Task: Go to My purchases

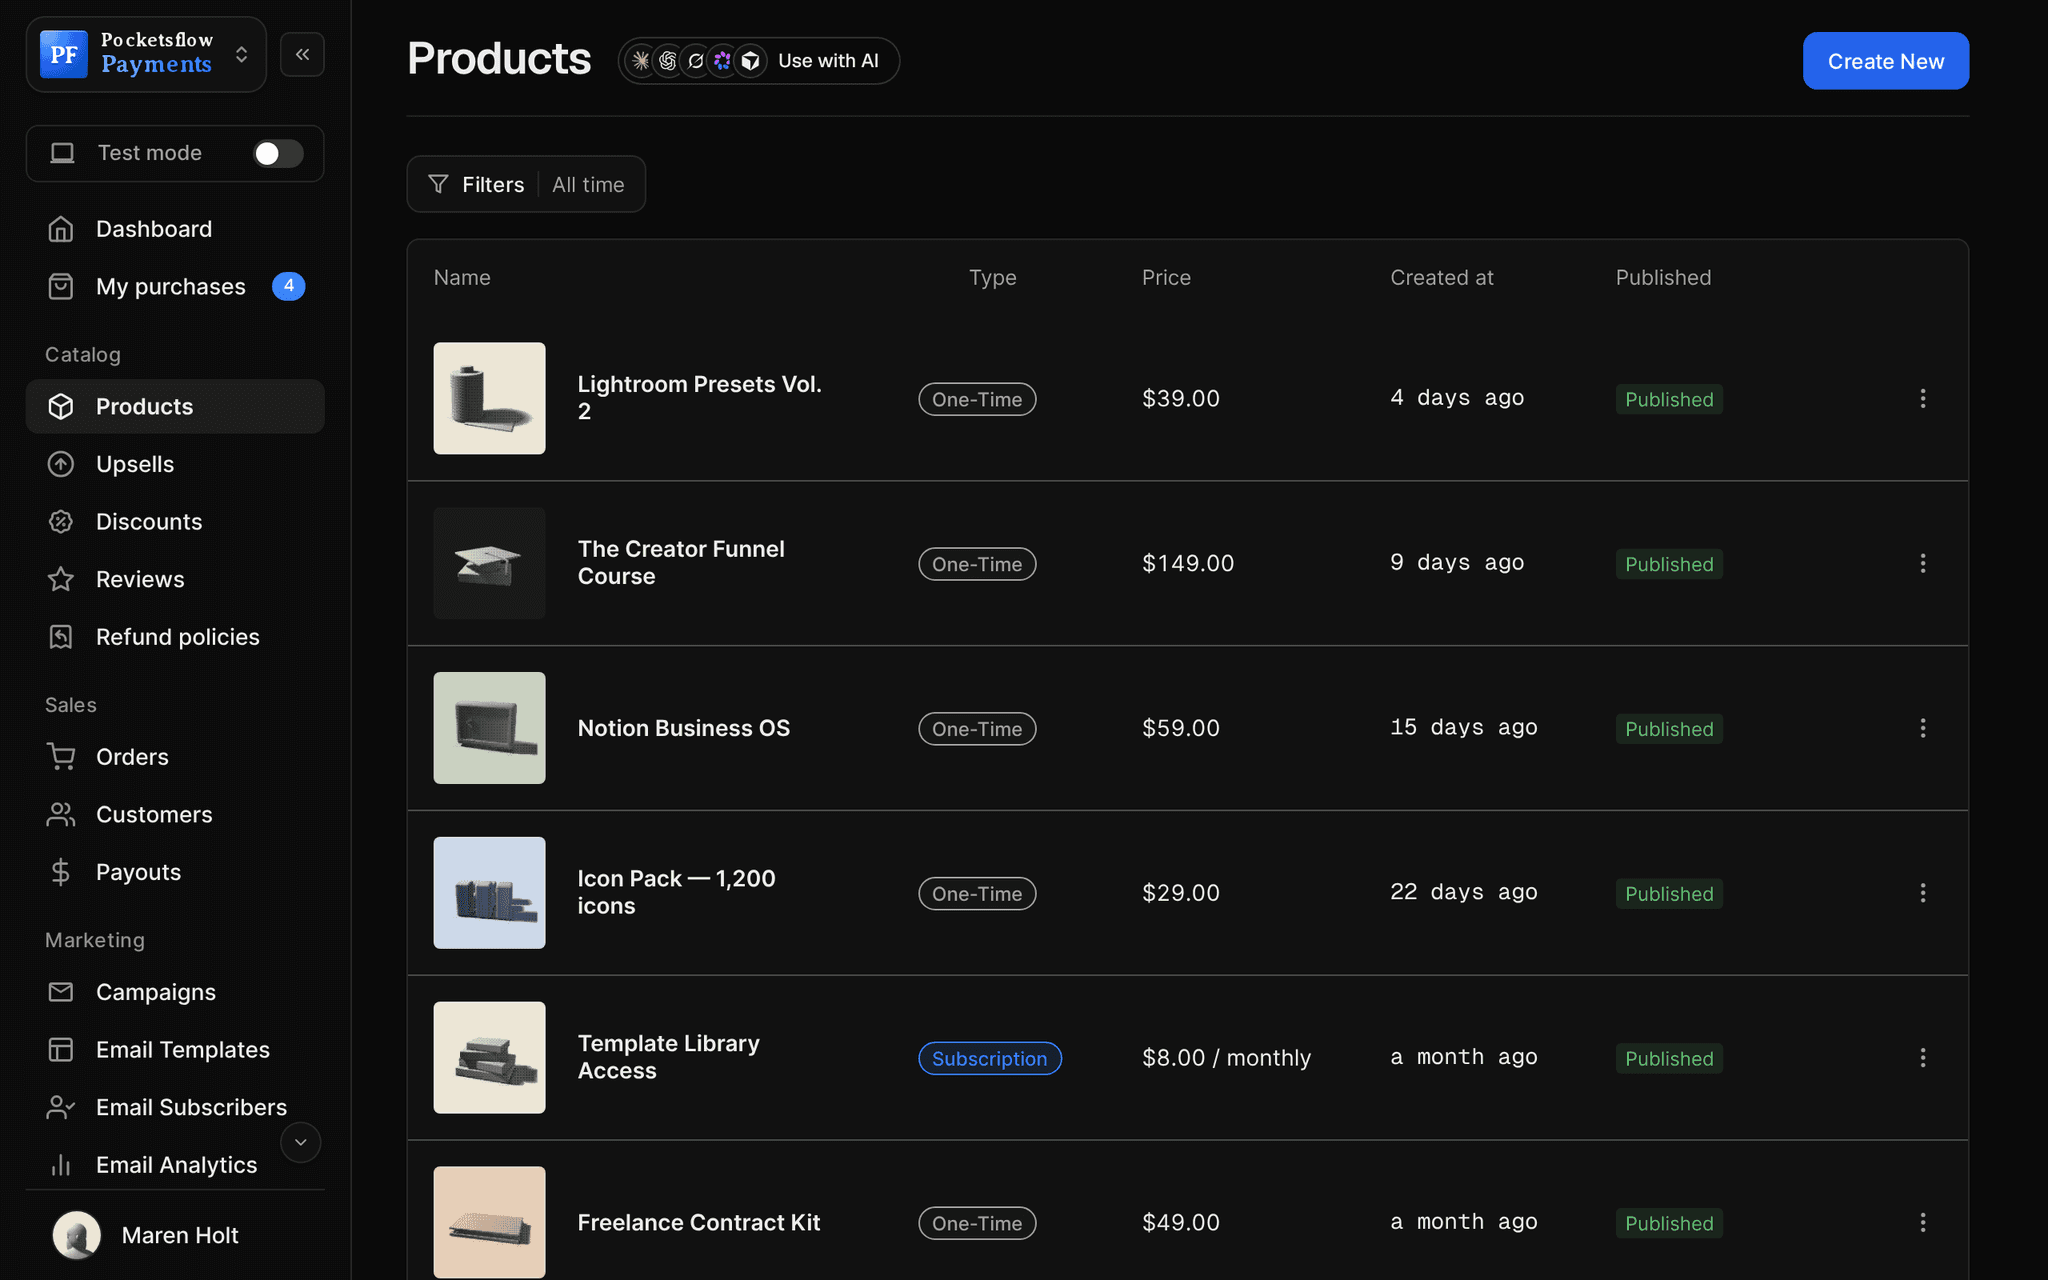Action: [175, 287]
